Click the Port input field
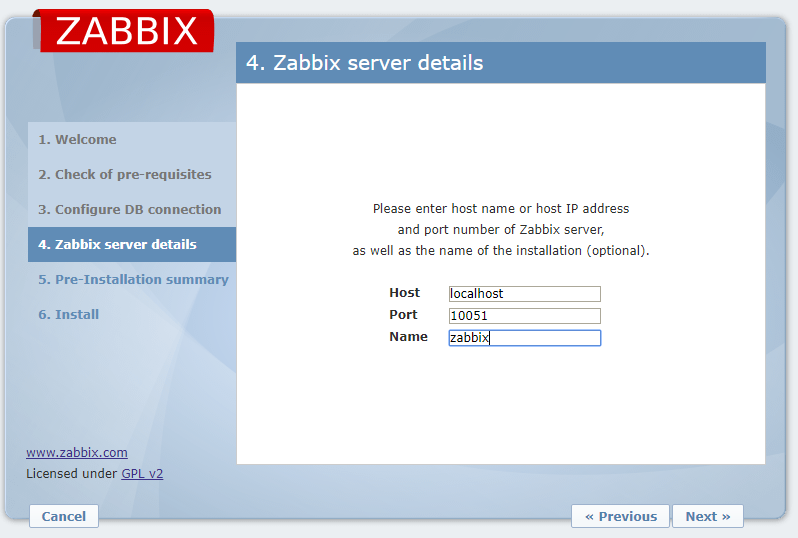This screenshot has height=538, width=798. tap(525, 316)
